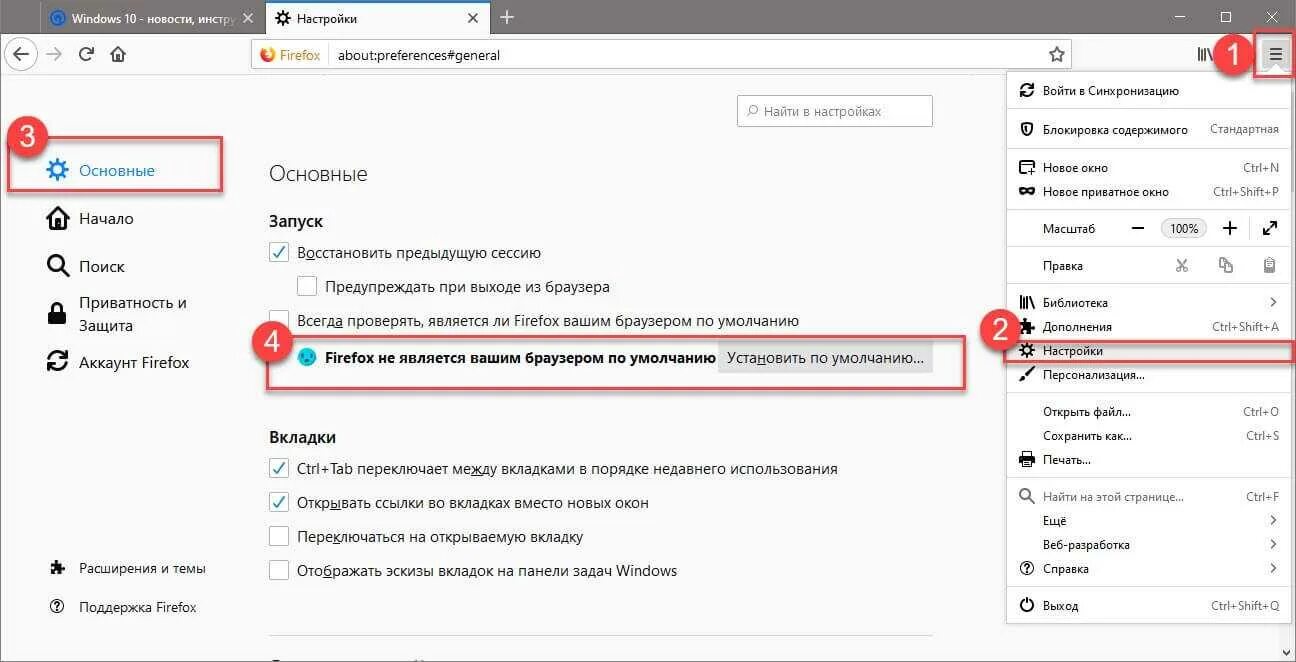Viewport: 1296px width, 662px height.
Task: Choose Войти в Синхронизацию
Action: 1147,91
